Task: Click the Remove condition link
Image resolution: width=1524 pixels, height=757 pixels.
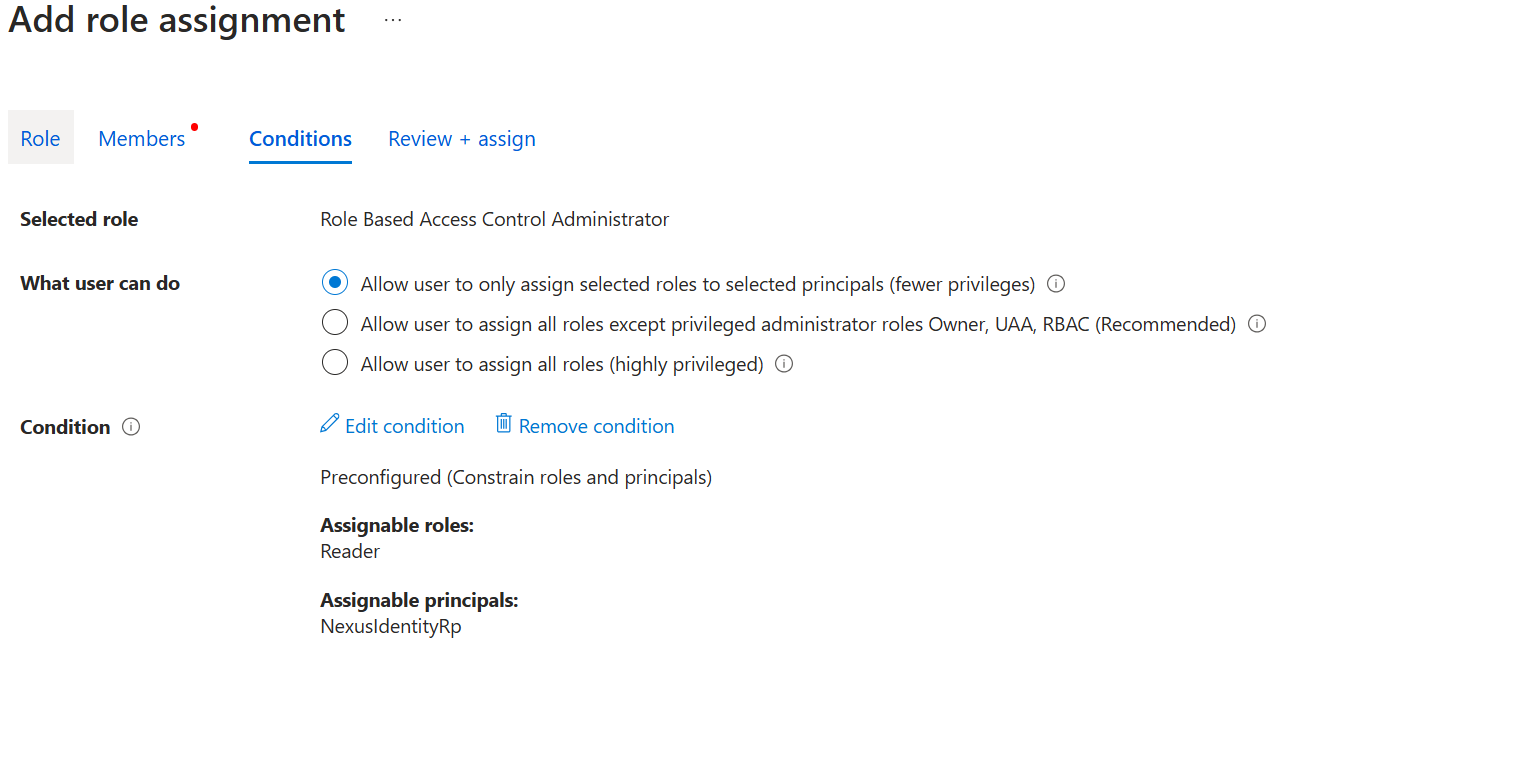Action: (597, 426)
